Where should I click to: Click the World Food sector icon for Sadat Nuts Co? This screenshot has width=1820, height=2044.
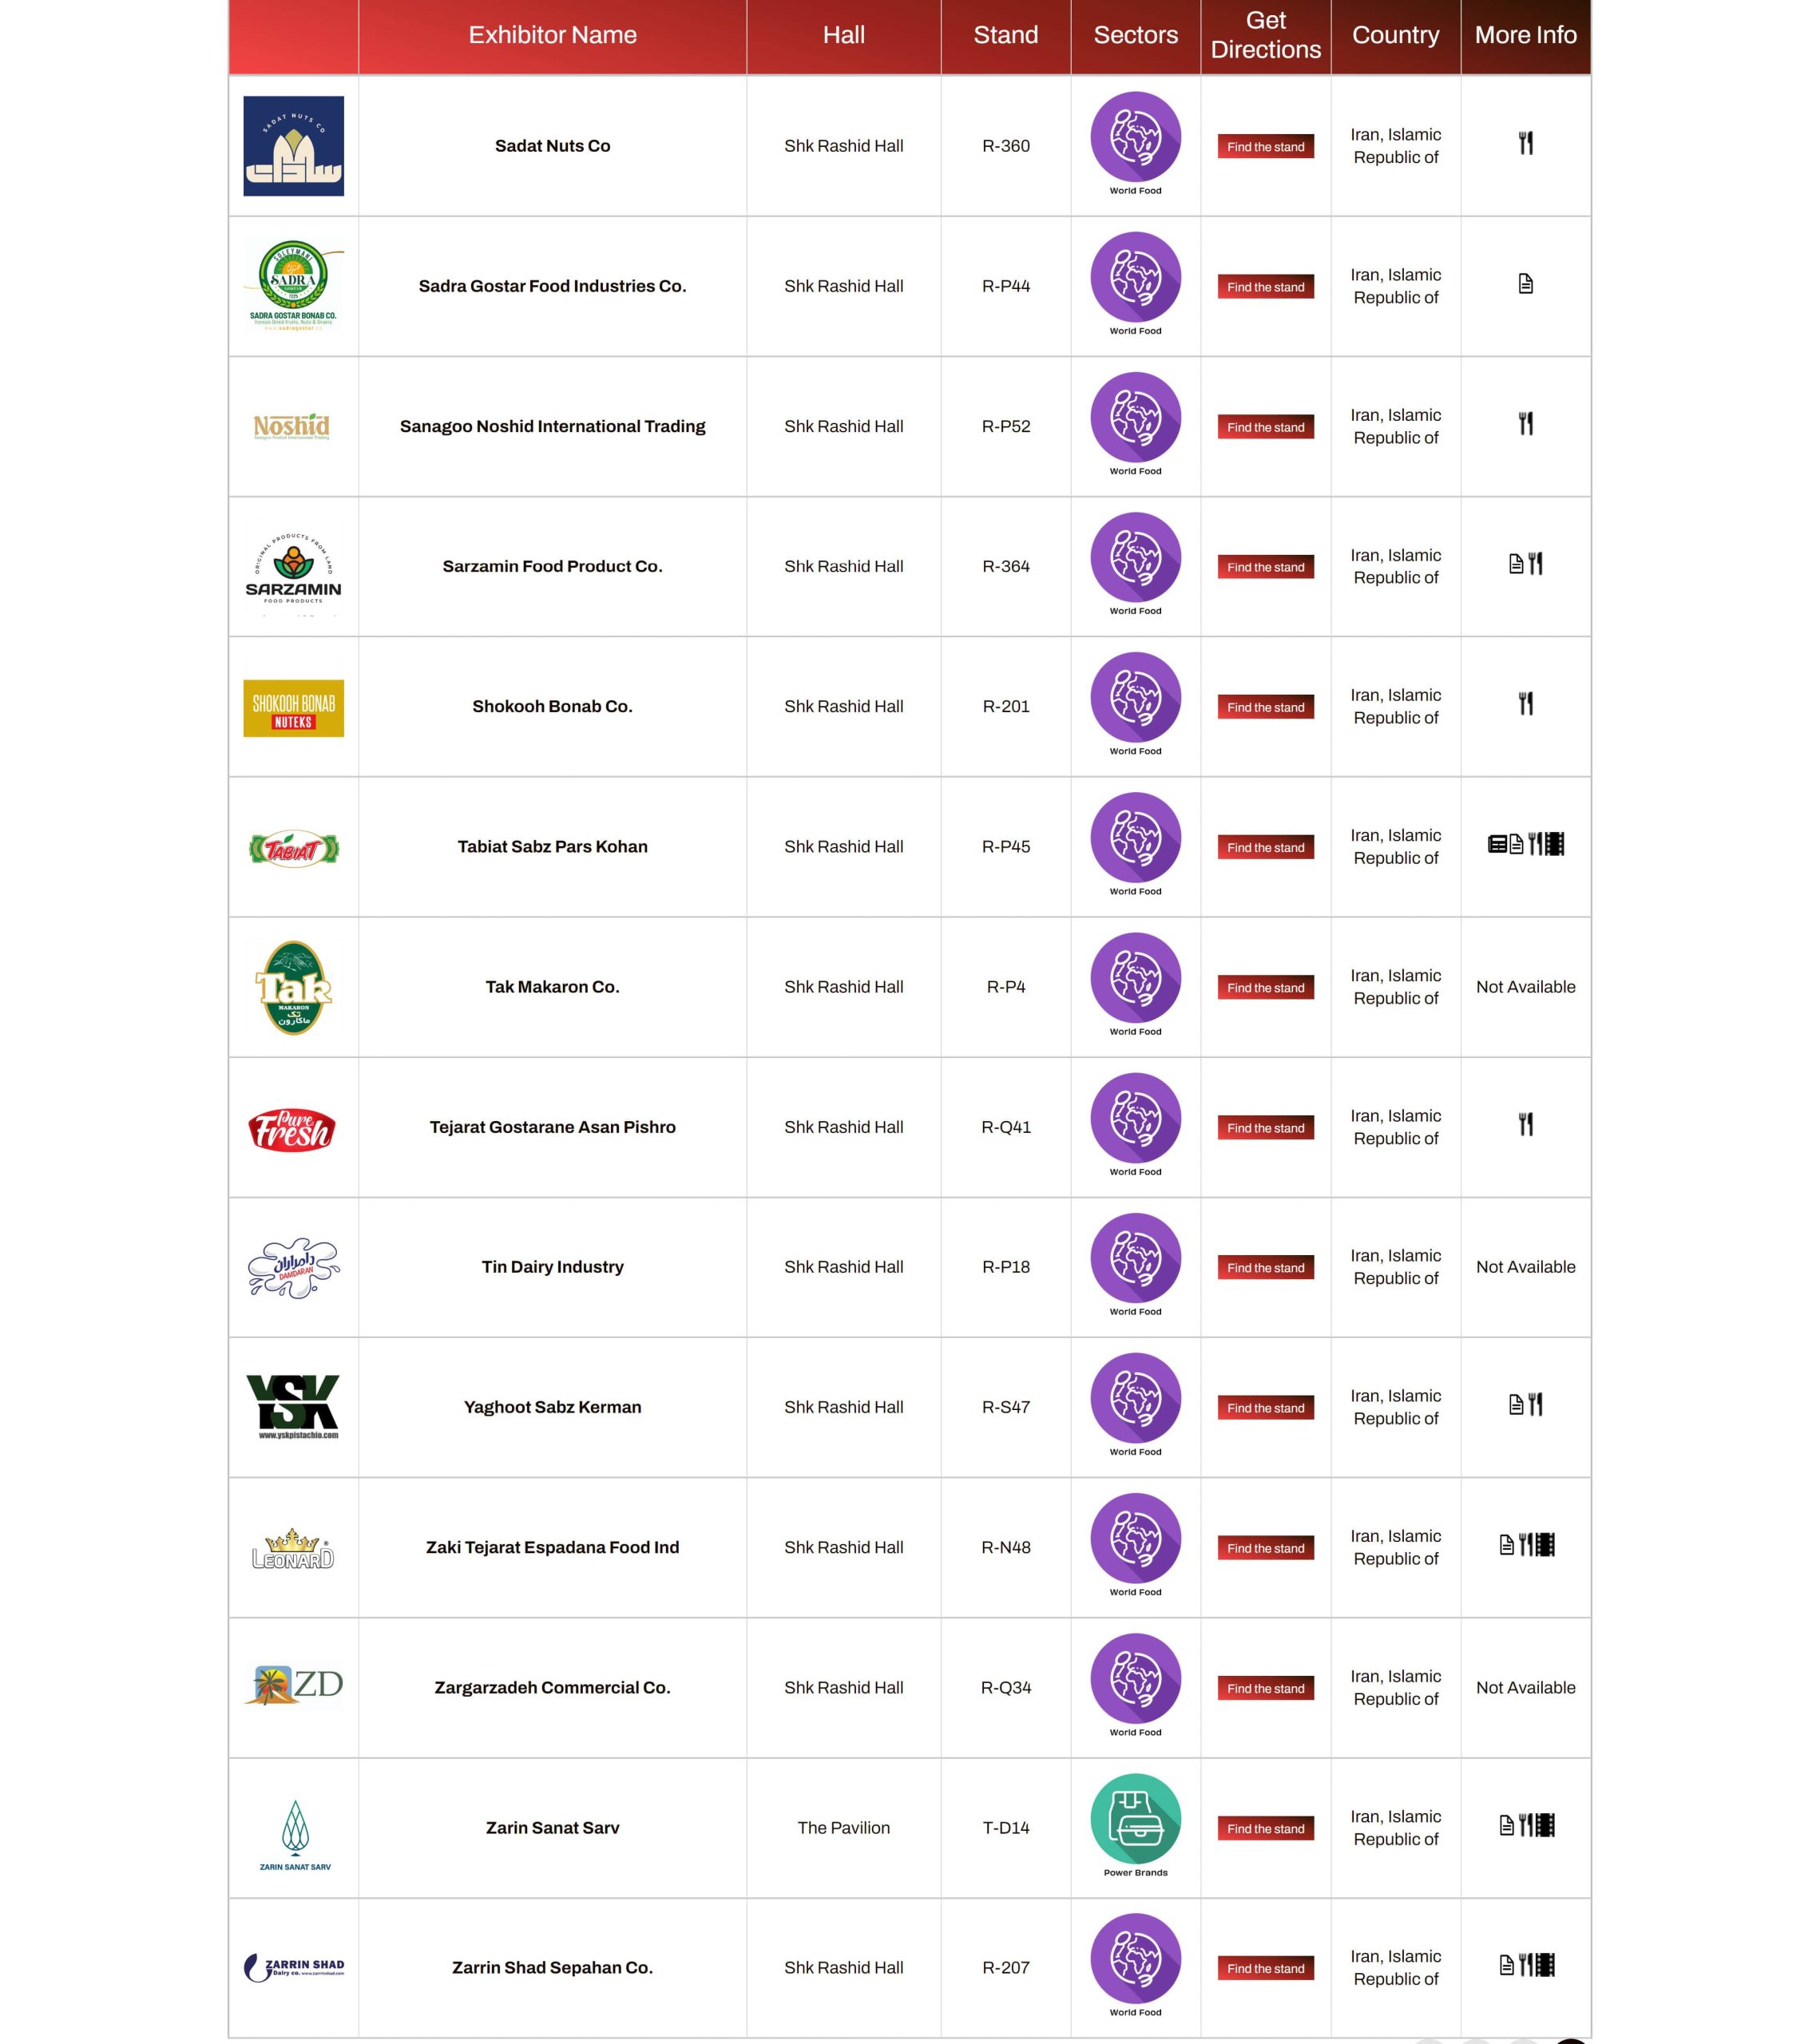(x=1135, y=137)
